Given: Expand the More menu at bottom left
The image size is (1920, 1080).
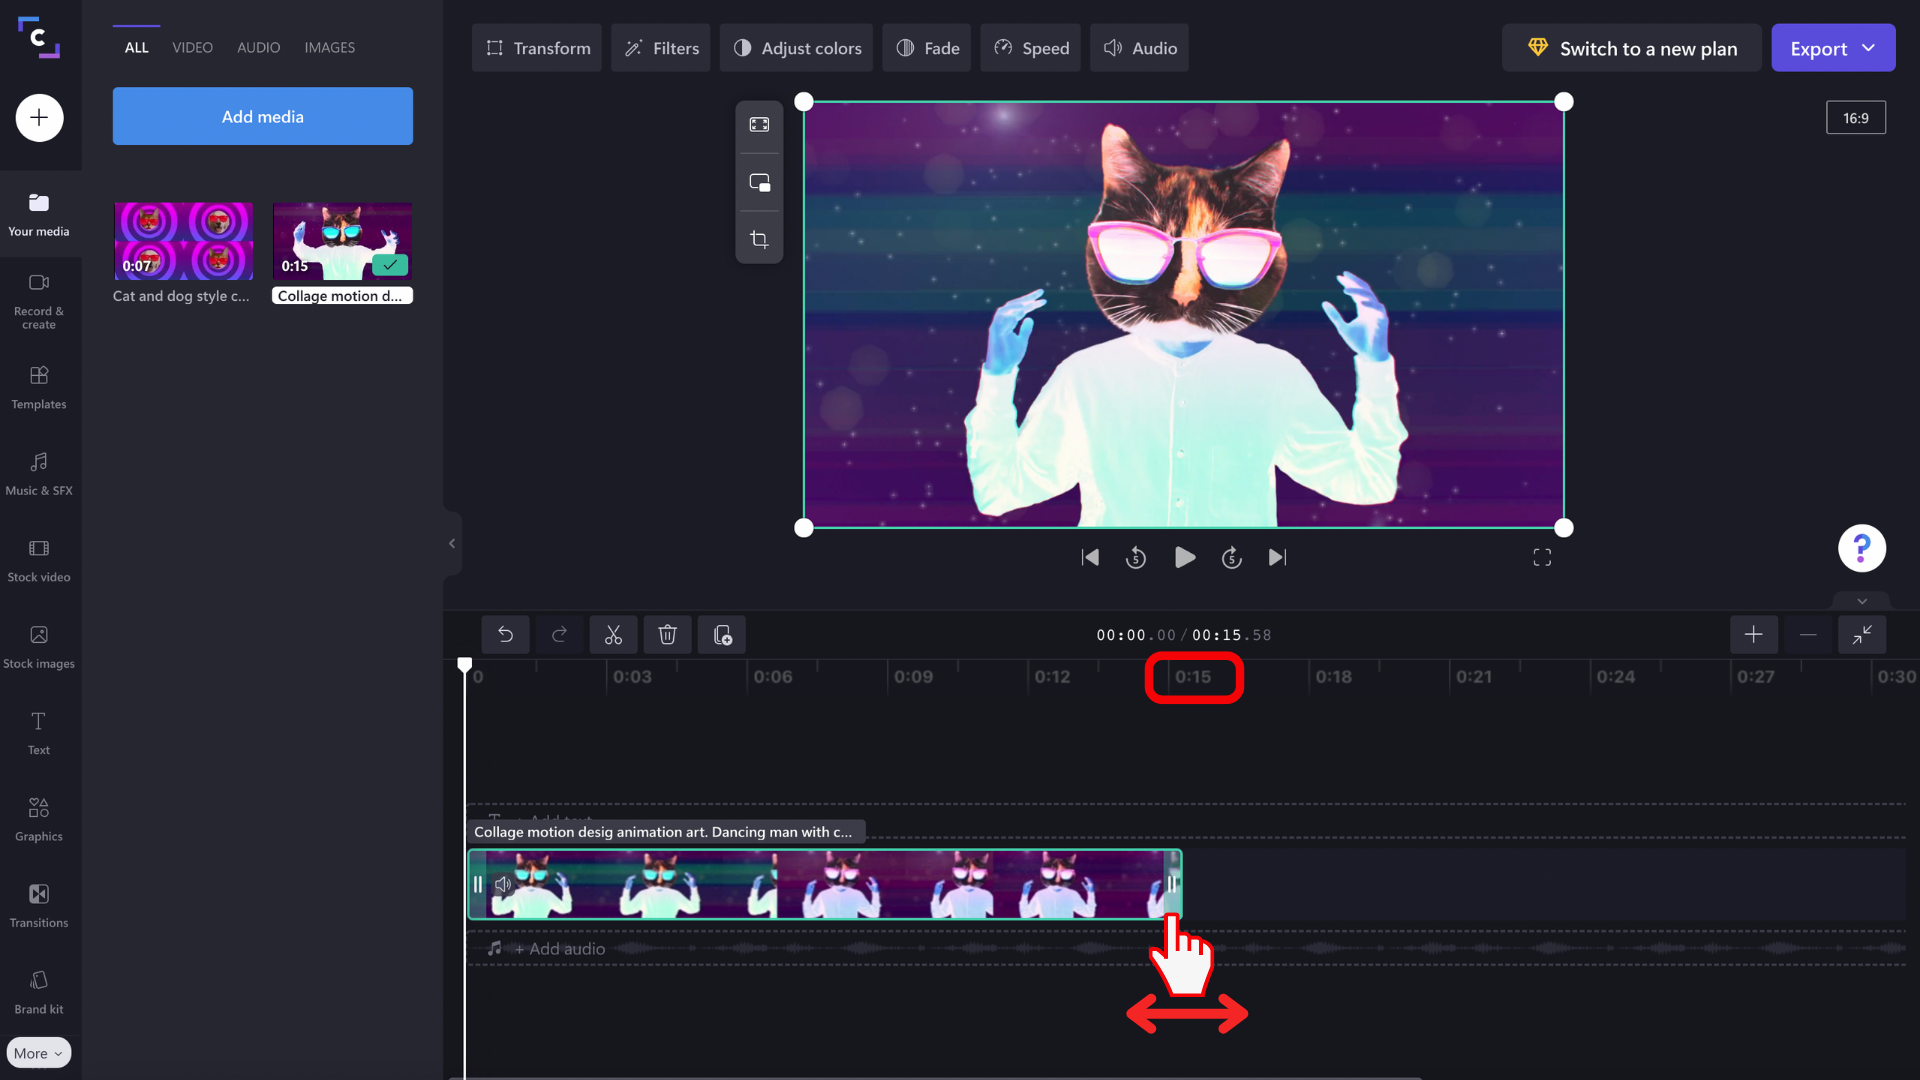Looking at the screenshot, I should click(38, 1052).
